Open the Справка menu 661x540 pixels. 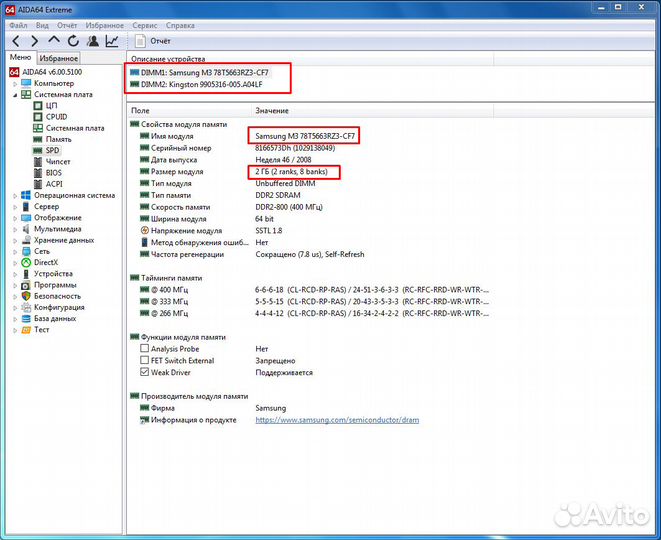[180, 25]
